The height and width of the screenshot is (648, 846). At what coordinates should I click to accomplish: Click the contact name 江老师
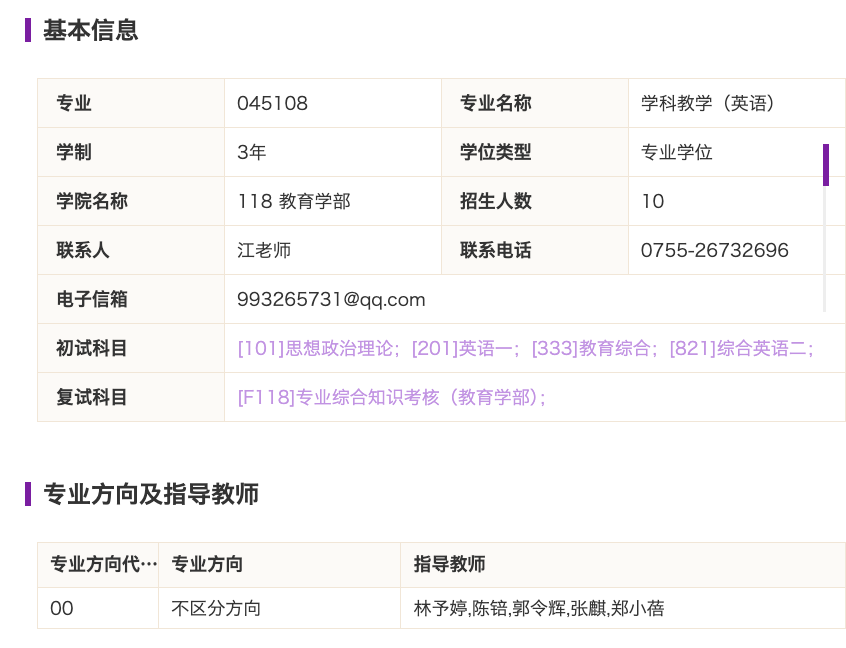tap(264, 250)
